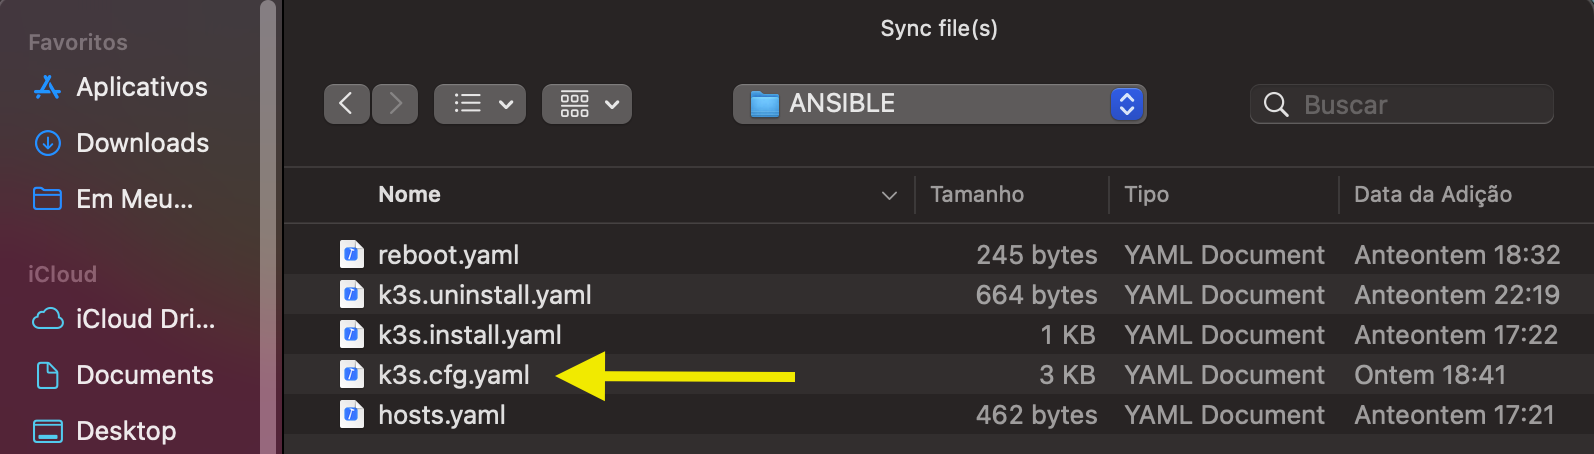Select the hosts.yaml file icon
Screen dimensions: 1594x454
pyautogui.click(x=351, y=415)
